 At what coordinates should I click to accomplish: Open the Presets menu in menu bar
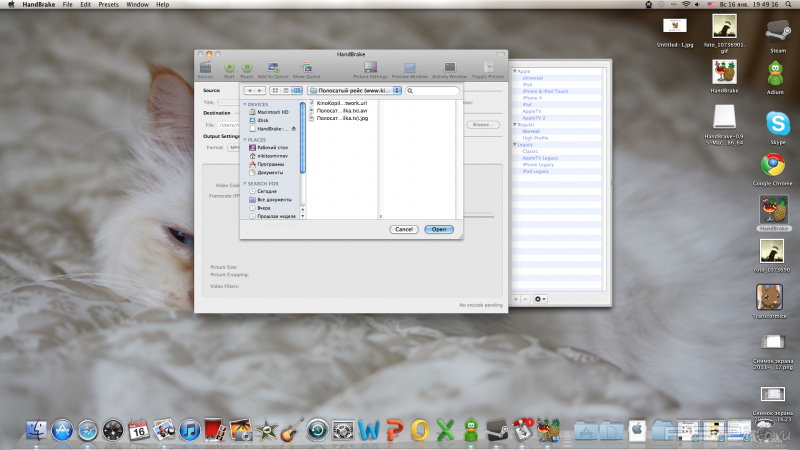click(110, 5)
